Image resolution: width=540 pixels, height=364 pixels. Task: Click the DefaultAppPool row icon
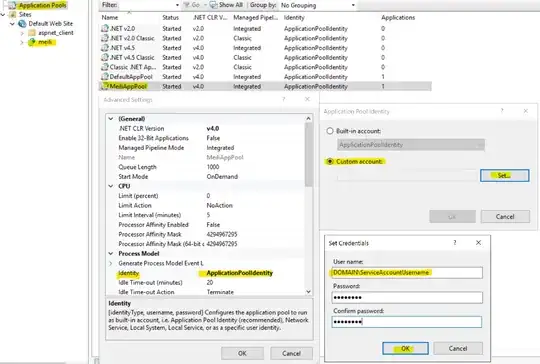pos(105,76)
